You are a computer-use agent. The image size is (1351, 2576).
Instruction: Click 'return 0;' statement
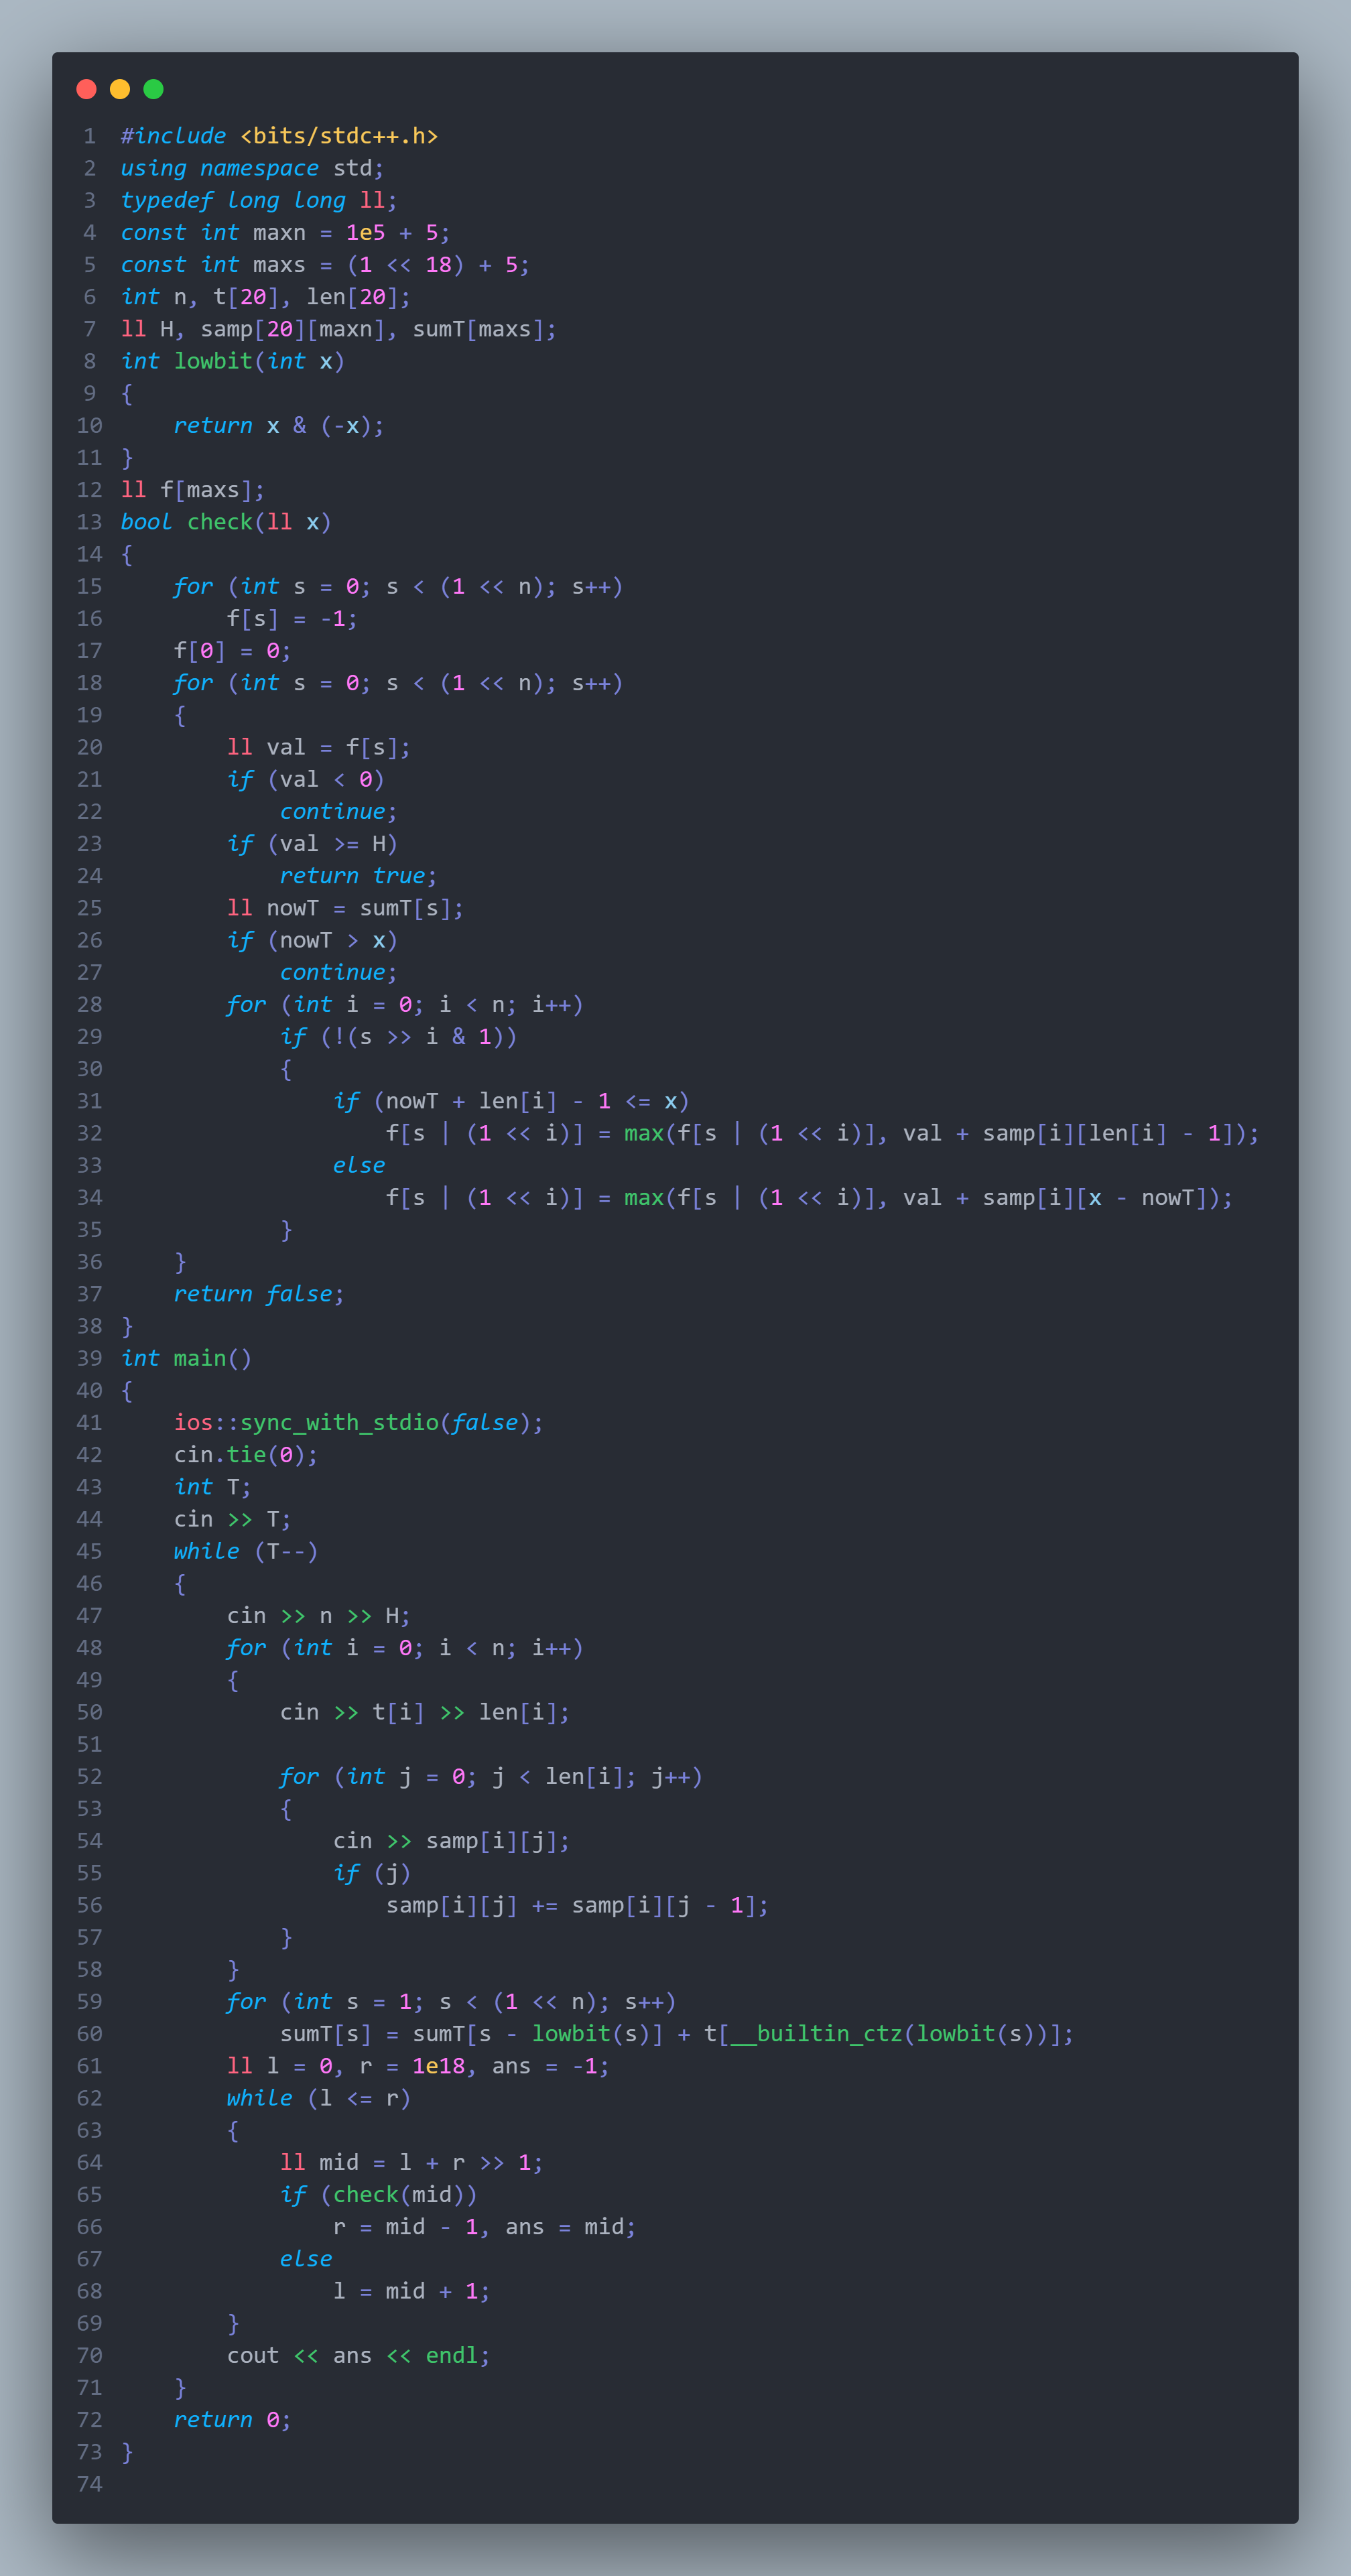[232, 2420]
